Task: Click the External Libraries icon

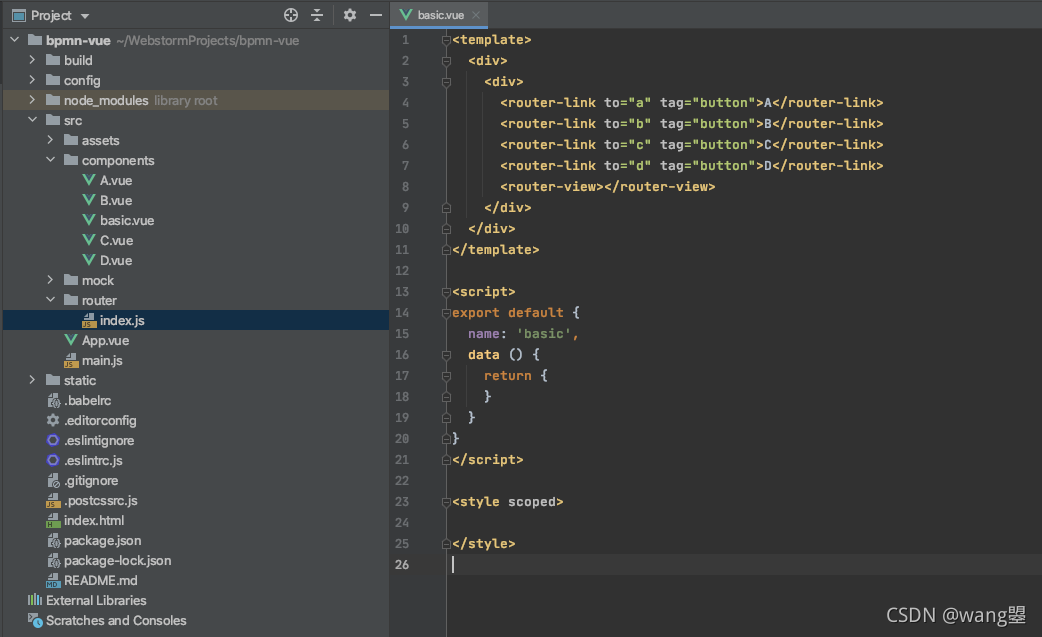Action: tap(35, 600)
